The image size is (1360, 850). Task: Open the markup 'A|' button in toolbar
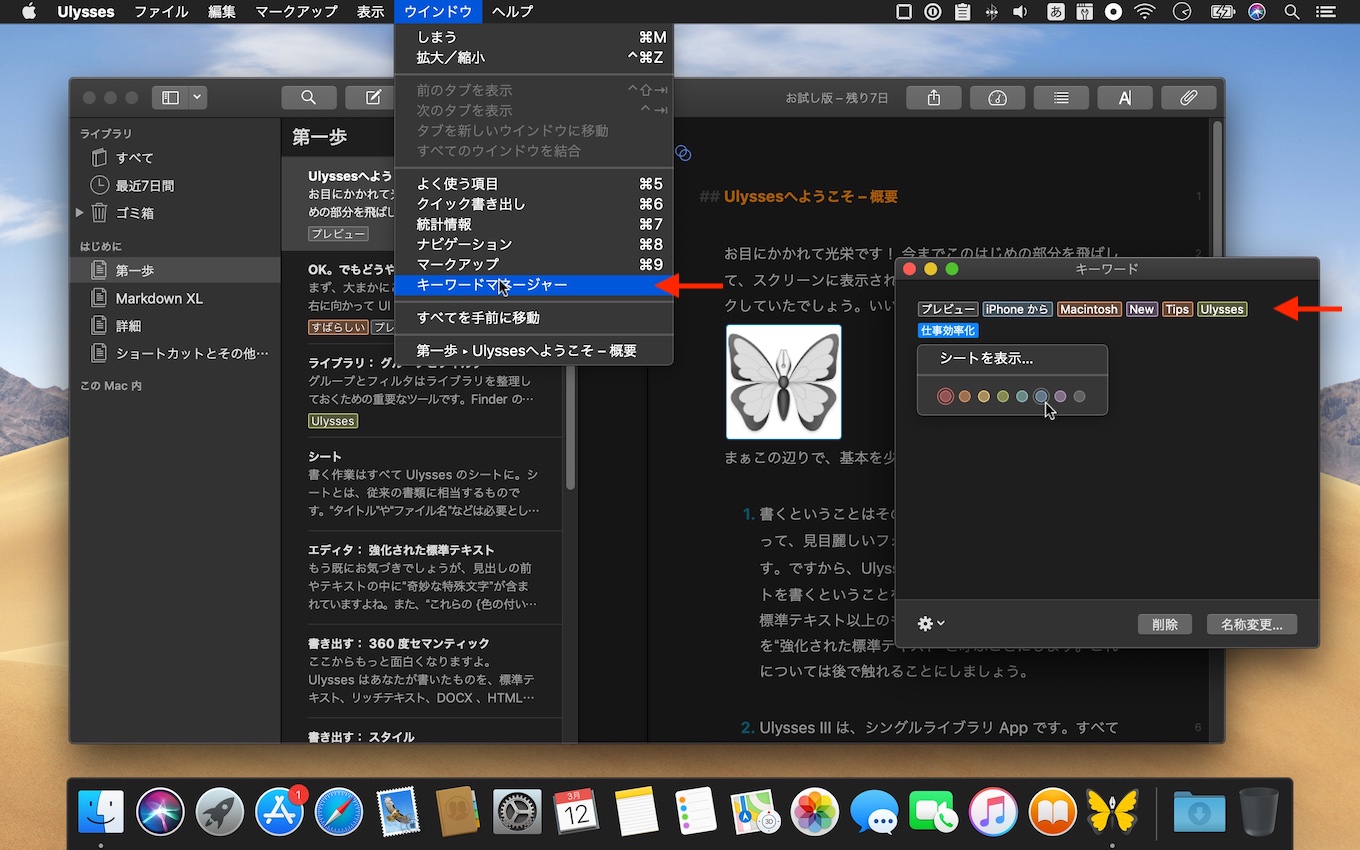1125,98
